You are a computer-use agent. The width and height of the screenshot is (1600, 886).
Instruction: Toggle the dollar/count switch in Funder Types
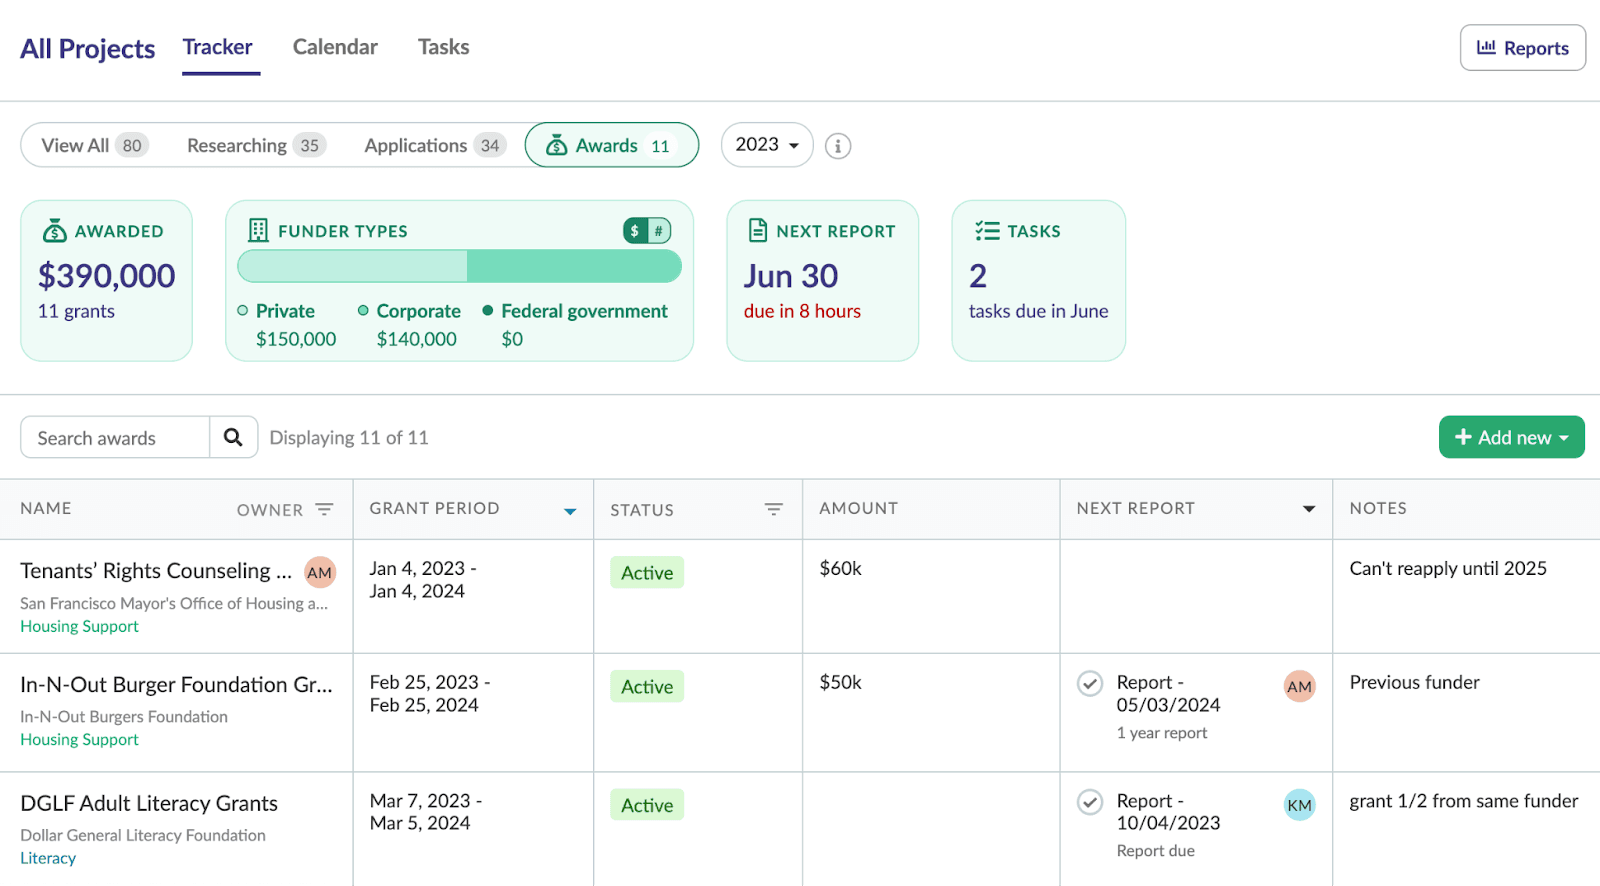coord(647,231)
